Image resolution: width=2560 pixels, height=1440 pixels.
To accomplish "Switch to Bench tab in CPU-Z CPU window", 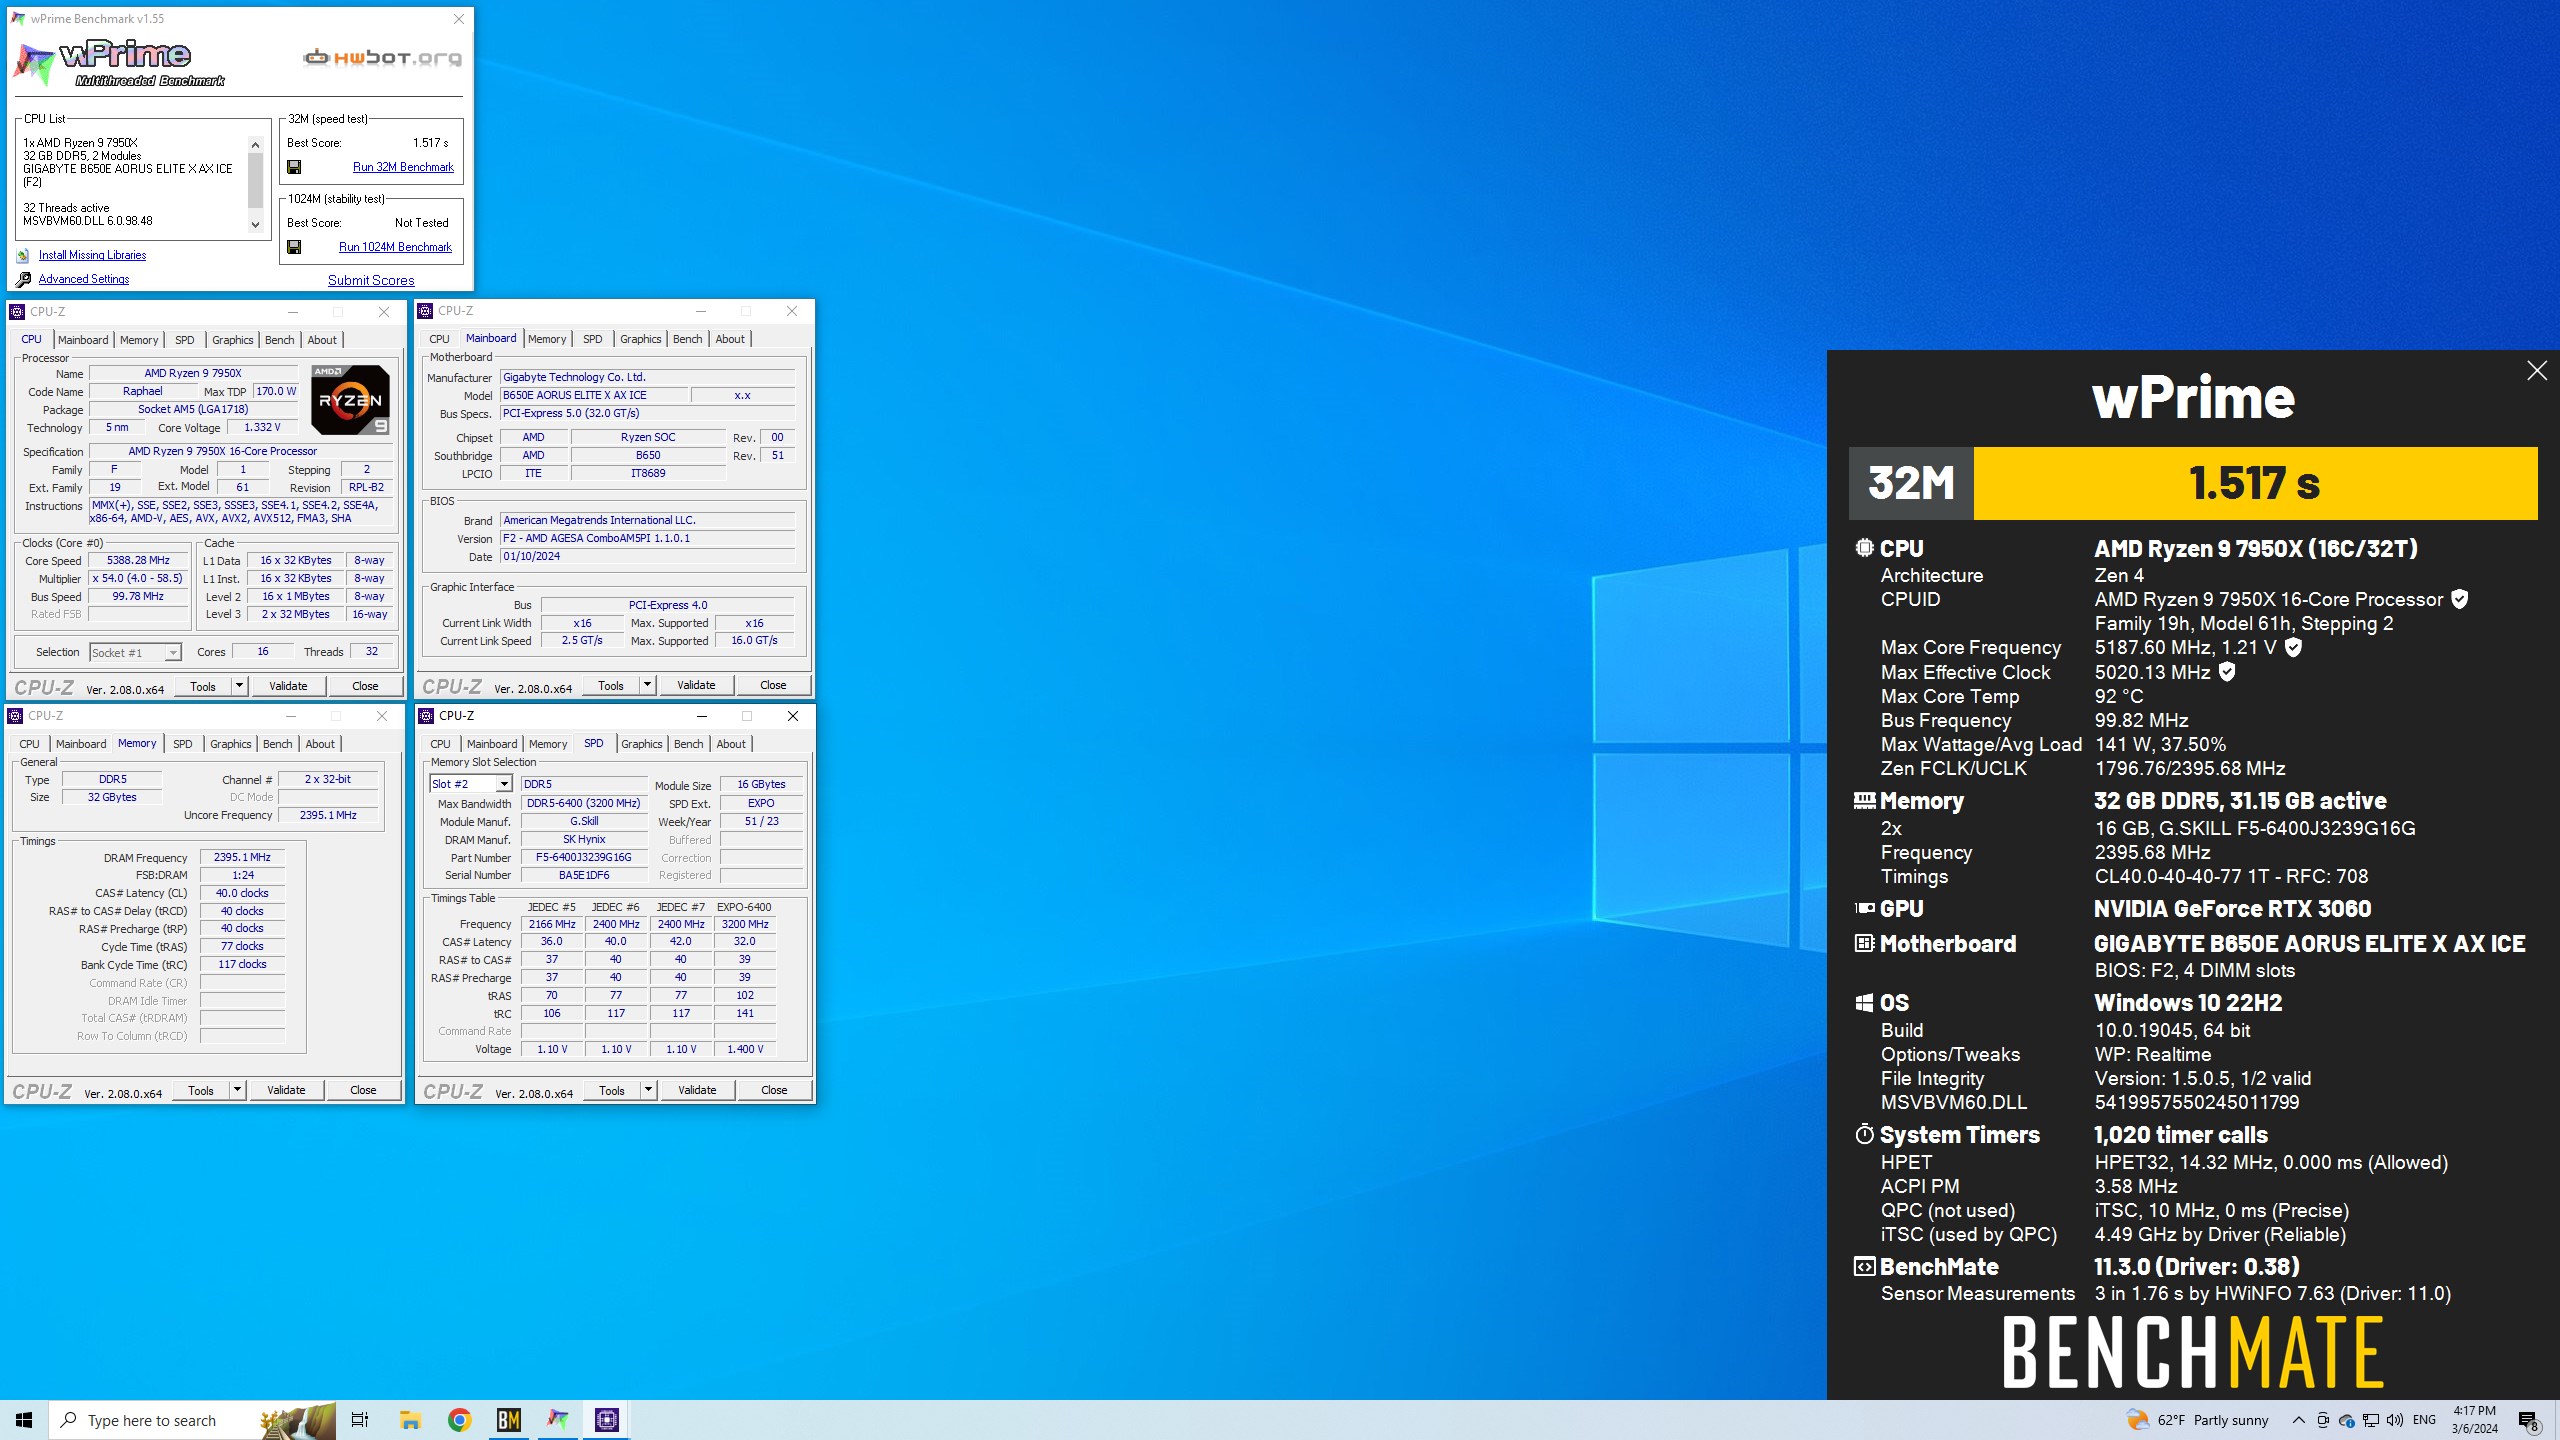I will click(x=279, y=340).
